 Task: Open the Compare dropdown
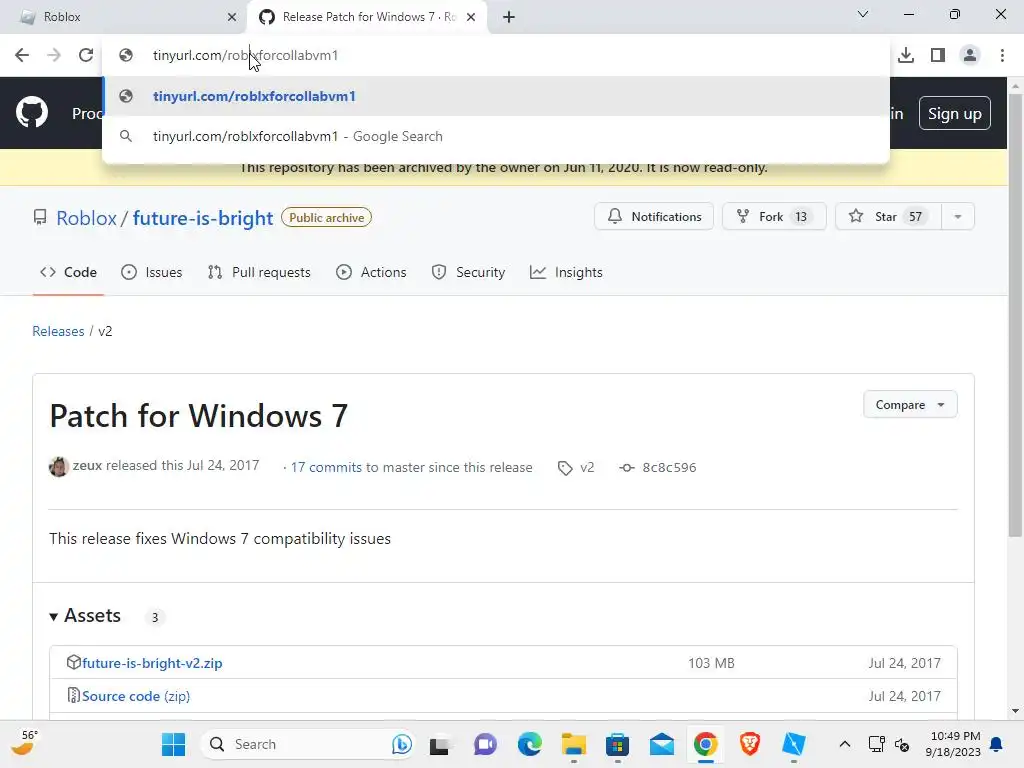coord(910,404)
